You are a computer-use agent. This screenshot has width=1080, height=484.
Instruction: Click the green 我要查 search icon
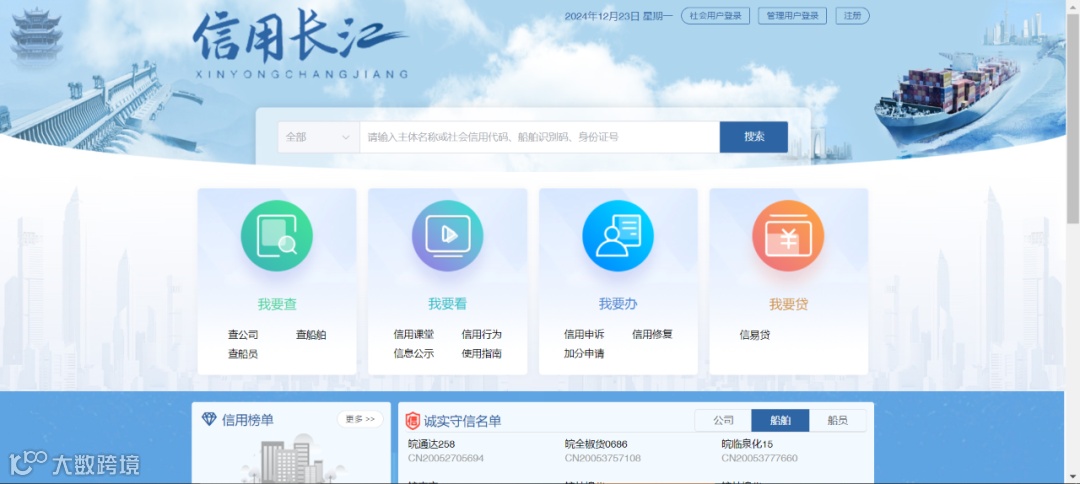pos(277,236)
